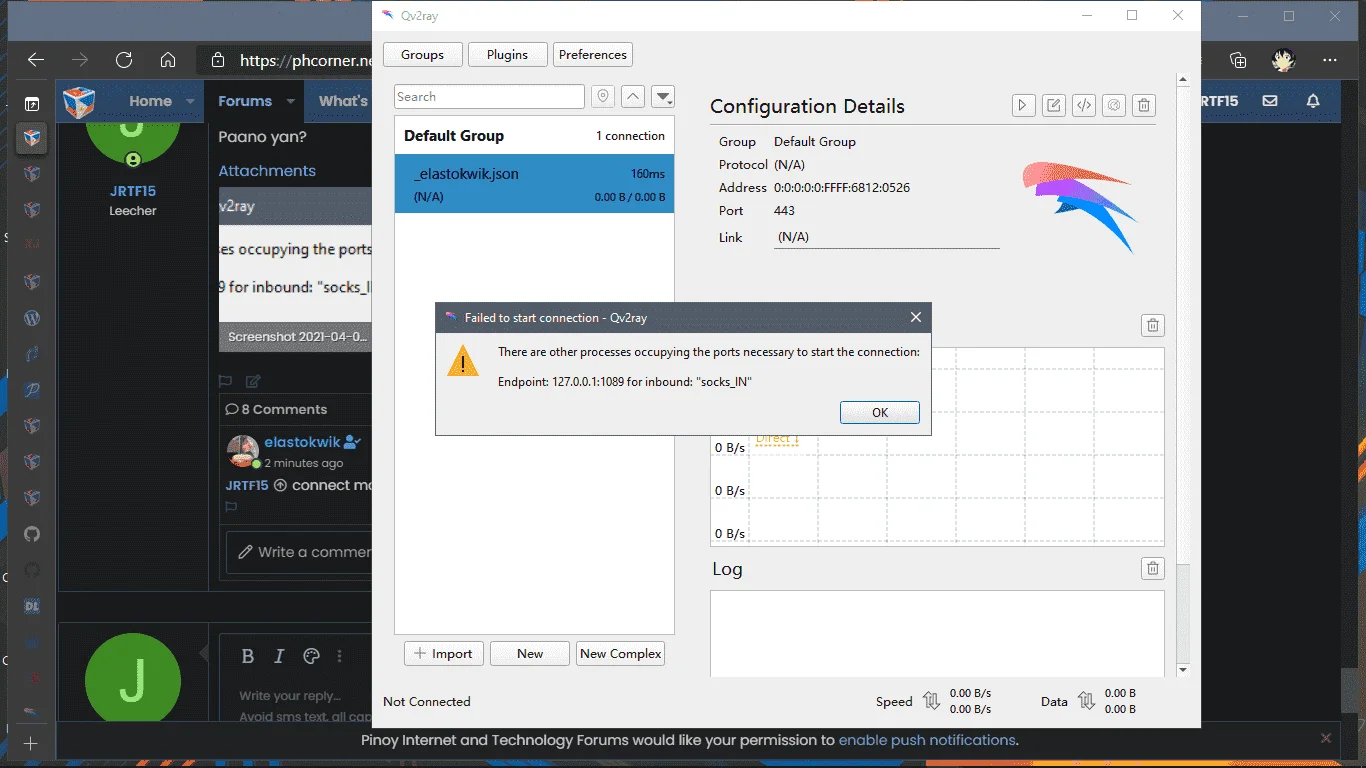Open the sort dropdown arrow beside search
The width and height of the screenshot is (1366, 768).
pos(663,97)
